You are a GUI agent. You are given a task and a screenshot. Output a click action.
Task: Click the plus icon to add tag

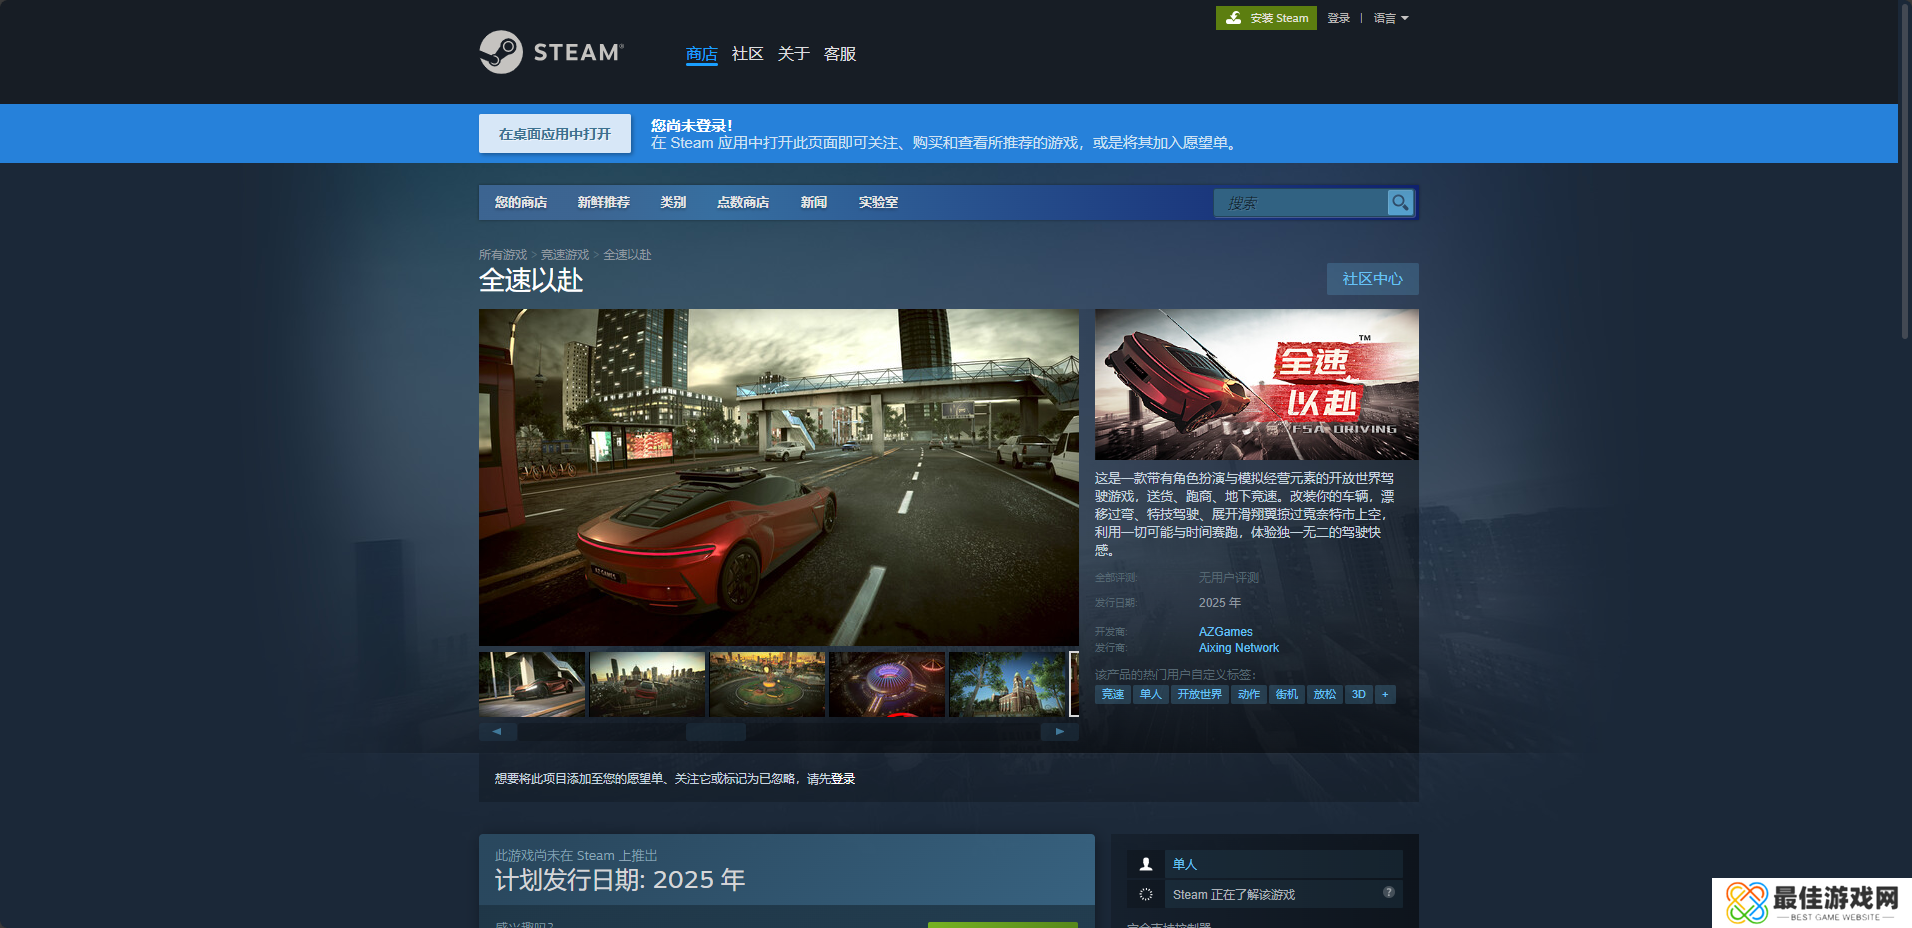[1385, 695]
